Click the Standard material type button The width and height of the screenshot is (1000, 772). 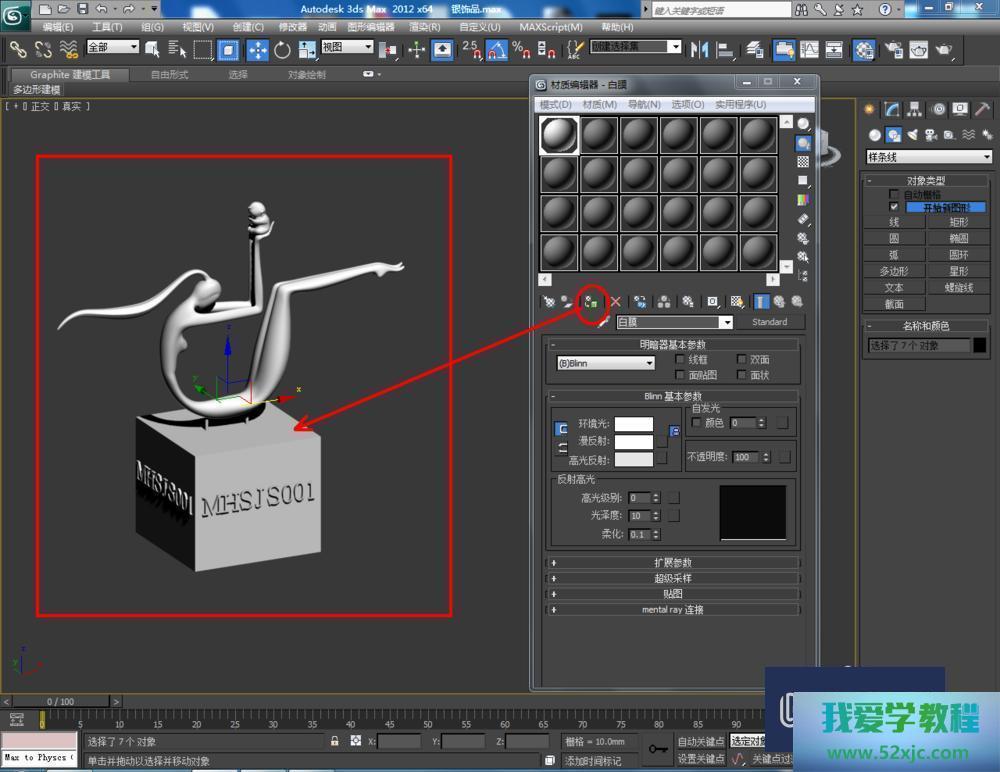tap(770, 322)
